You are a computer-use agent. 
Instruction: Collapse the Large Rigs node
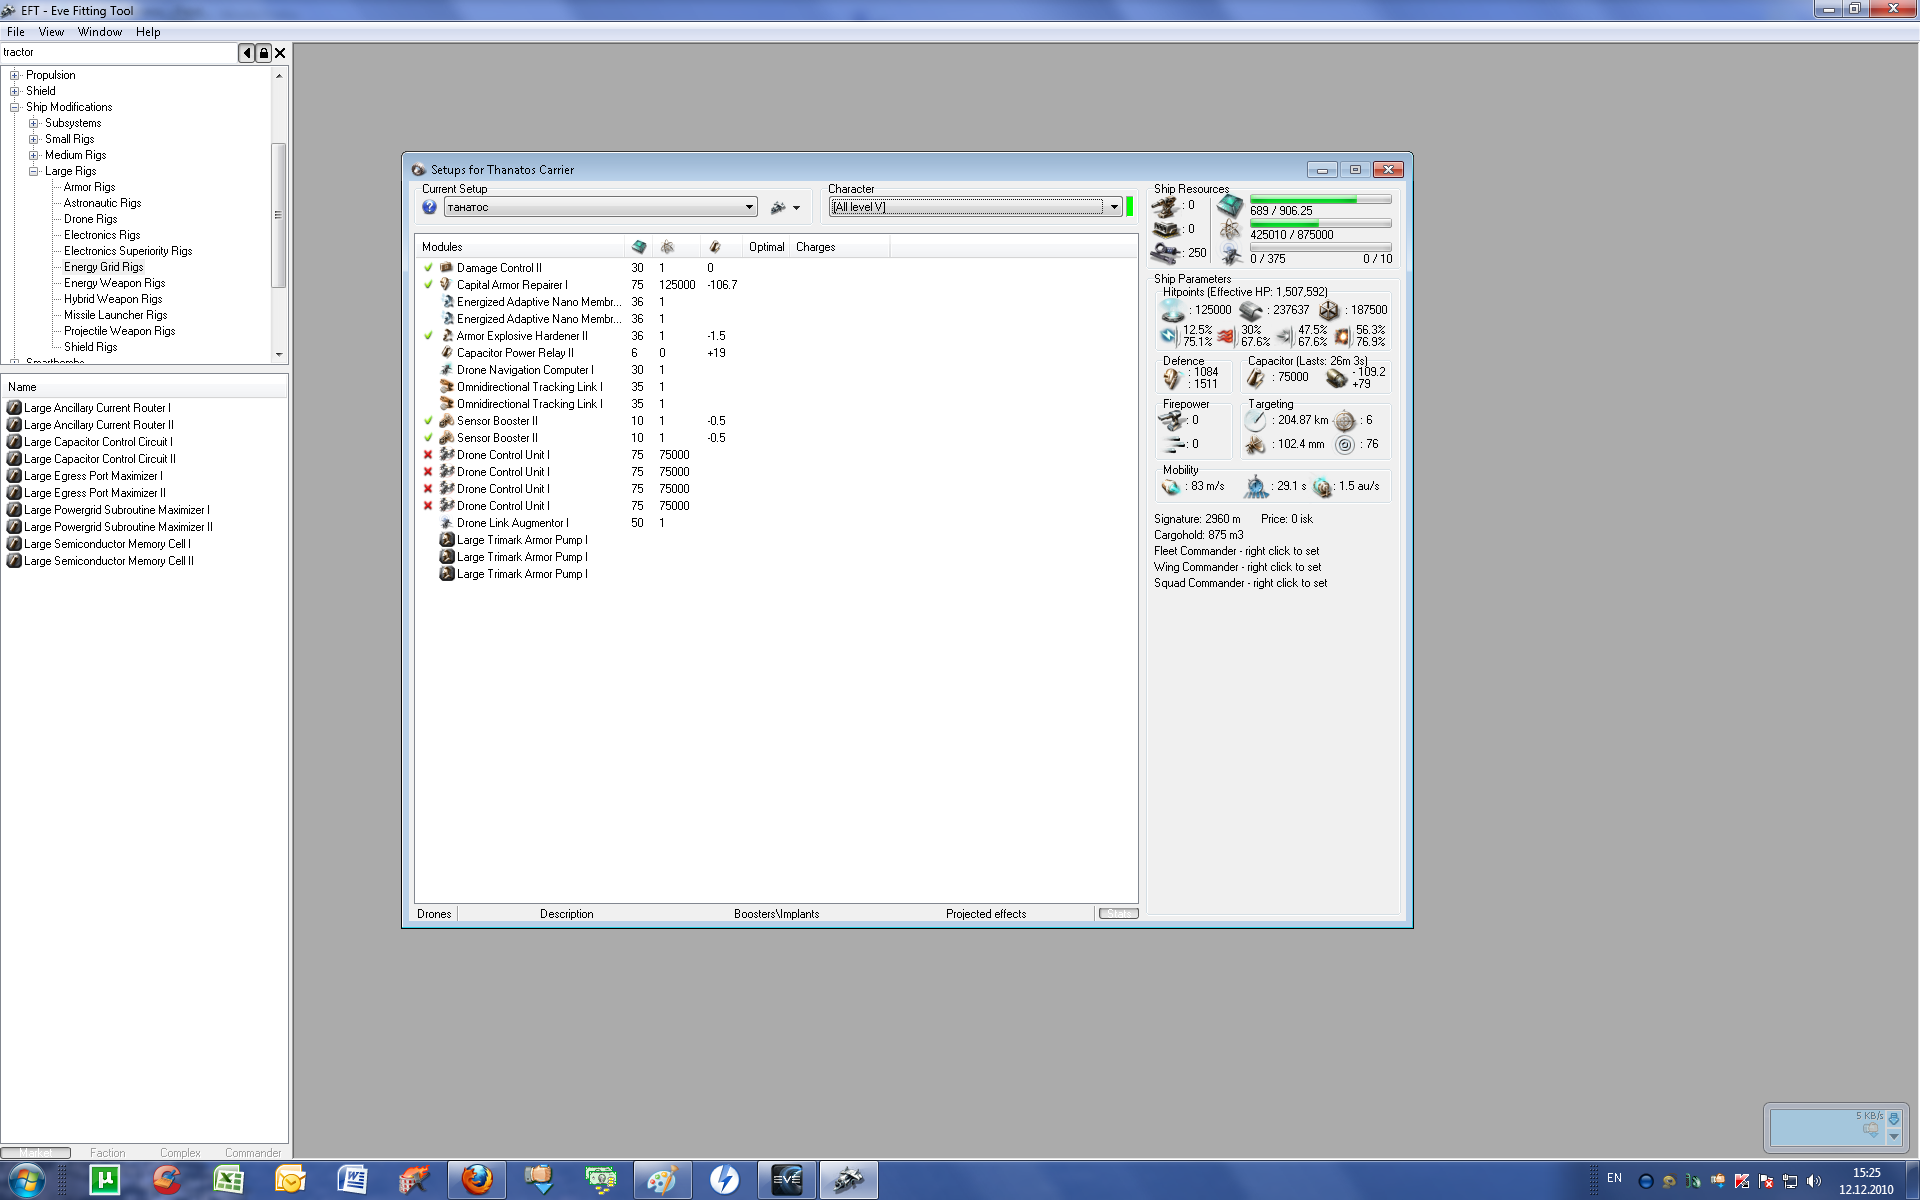pyautogui.click(x=34, y=171)
